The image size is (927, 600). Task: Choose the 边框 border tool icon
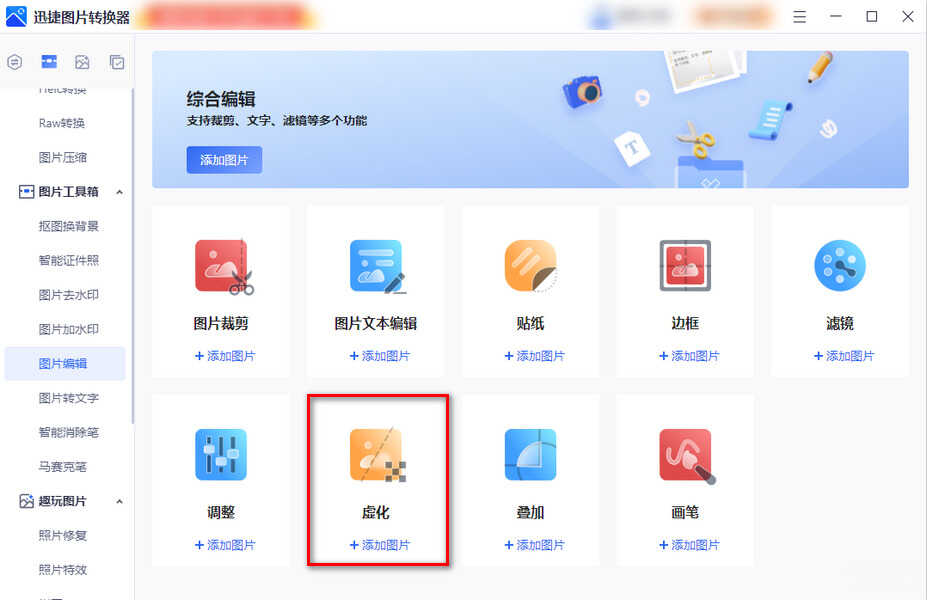pos(685,265)
